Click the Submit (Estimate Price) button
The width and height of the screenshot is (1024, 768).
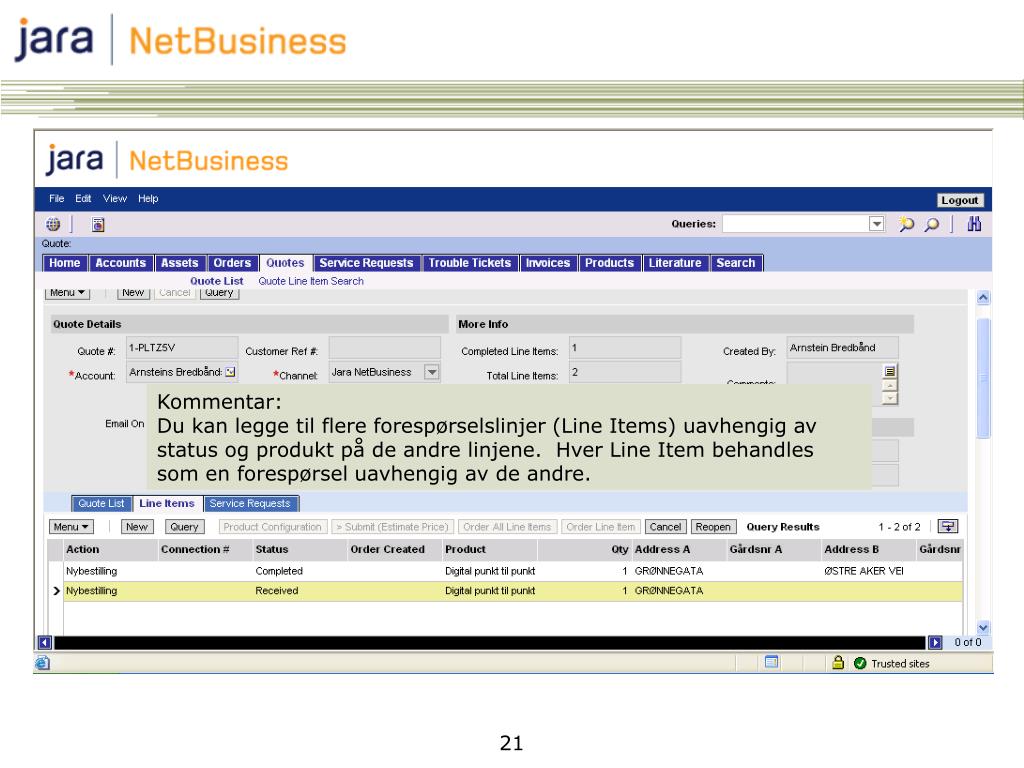pos(392,527)
